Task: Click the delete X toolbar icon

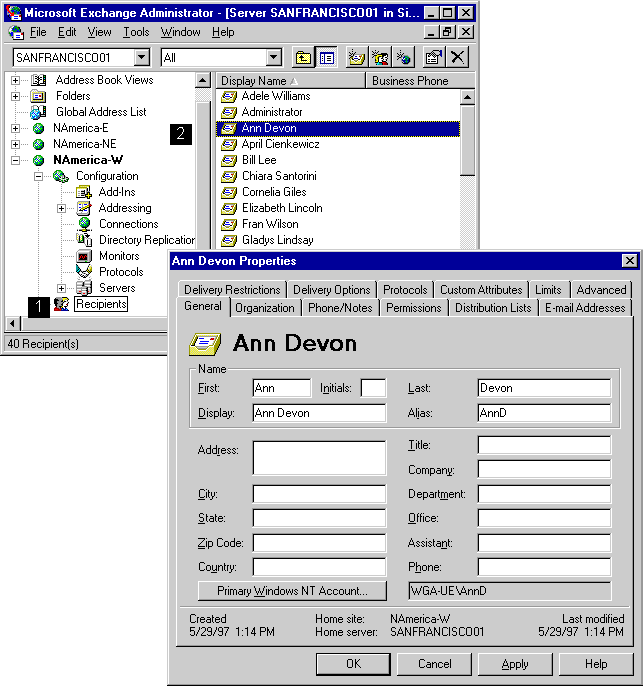Action: pyautogui.click(x=457, y=57)
